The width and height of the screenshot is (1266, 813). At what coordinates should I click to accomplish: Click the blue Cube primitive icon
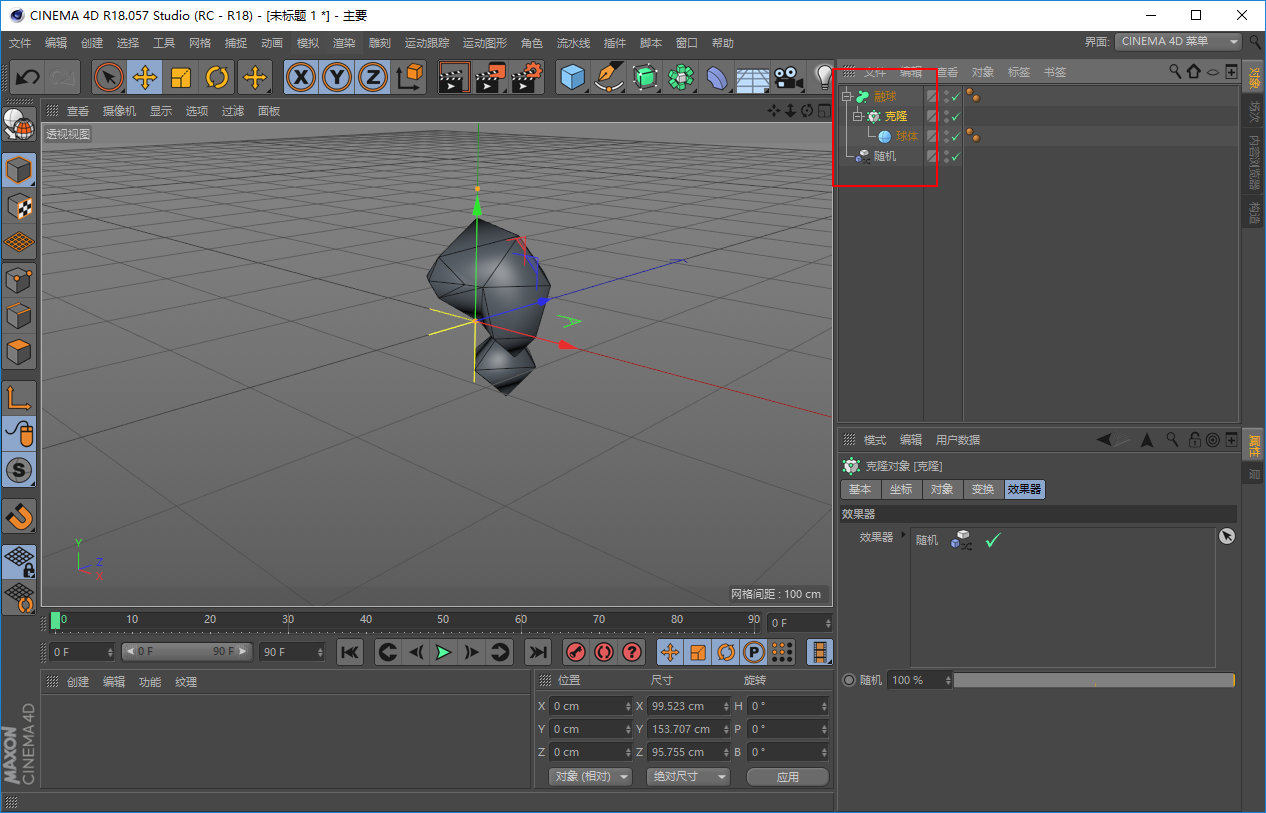point(572,77)
